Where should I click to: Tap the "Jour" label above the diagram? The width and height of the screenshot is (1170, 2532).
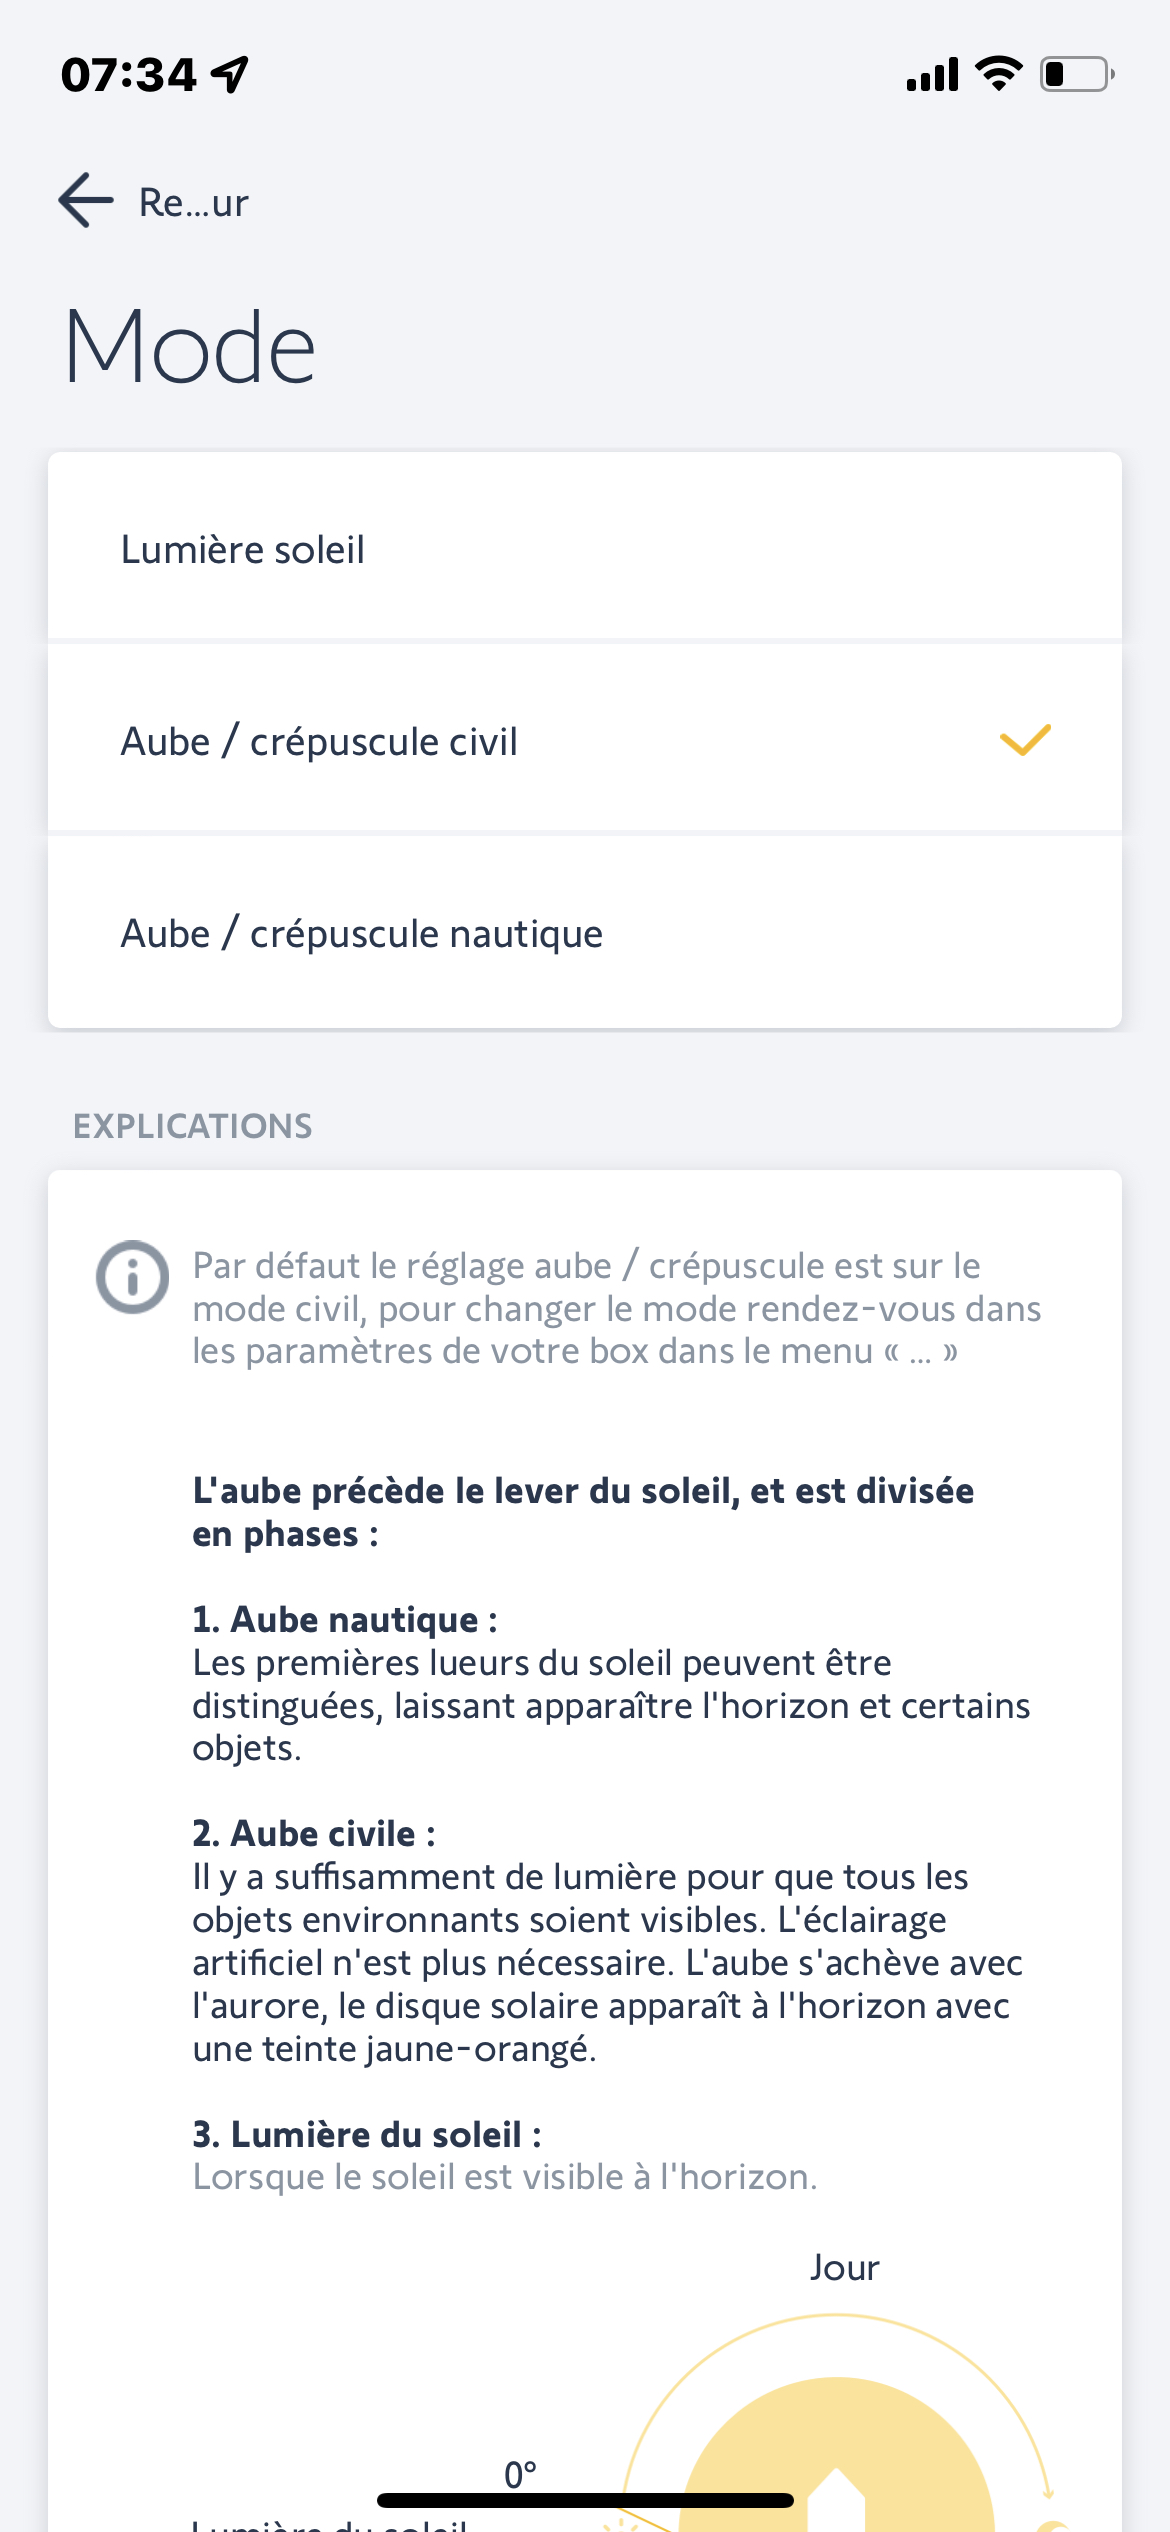coord(845,2267)
